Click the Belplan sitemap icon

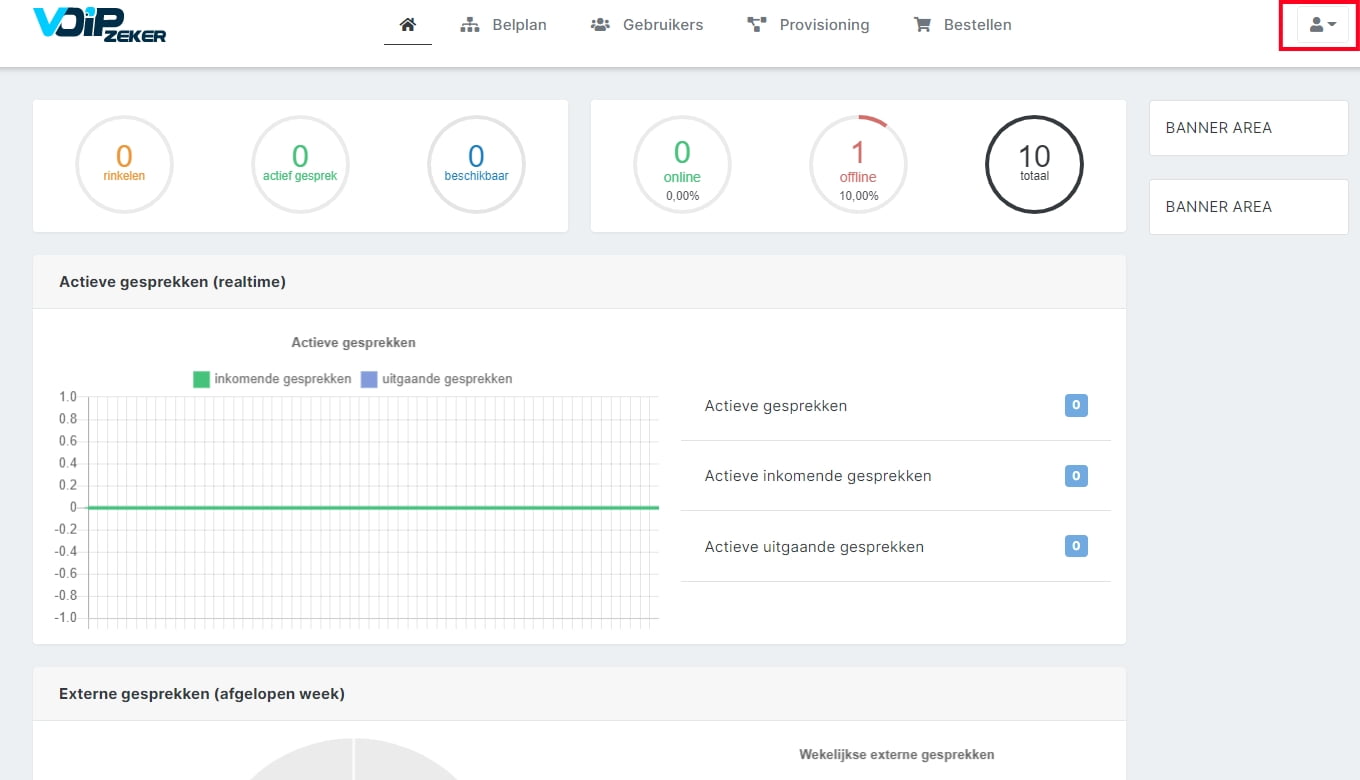click(470, 25)
